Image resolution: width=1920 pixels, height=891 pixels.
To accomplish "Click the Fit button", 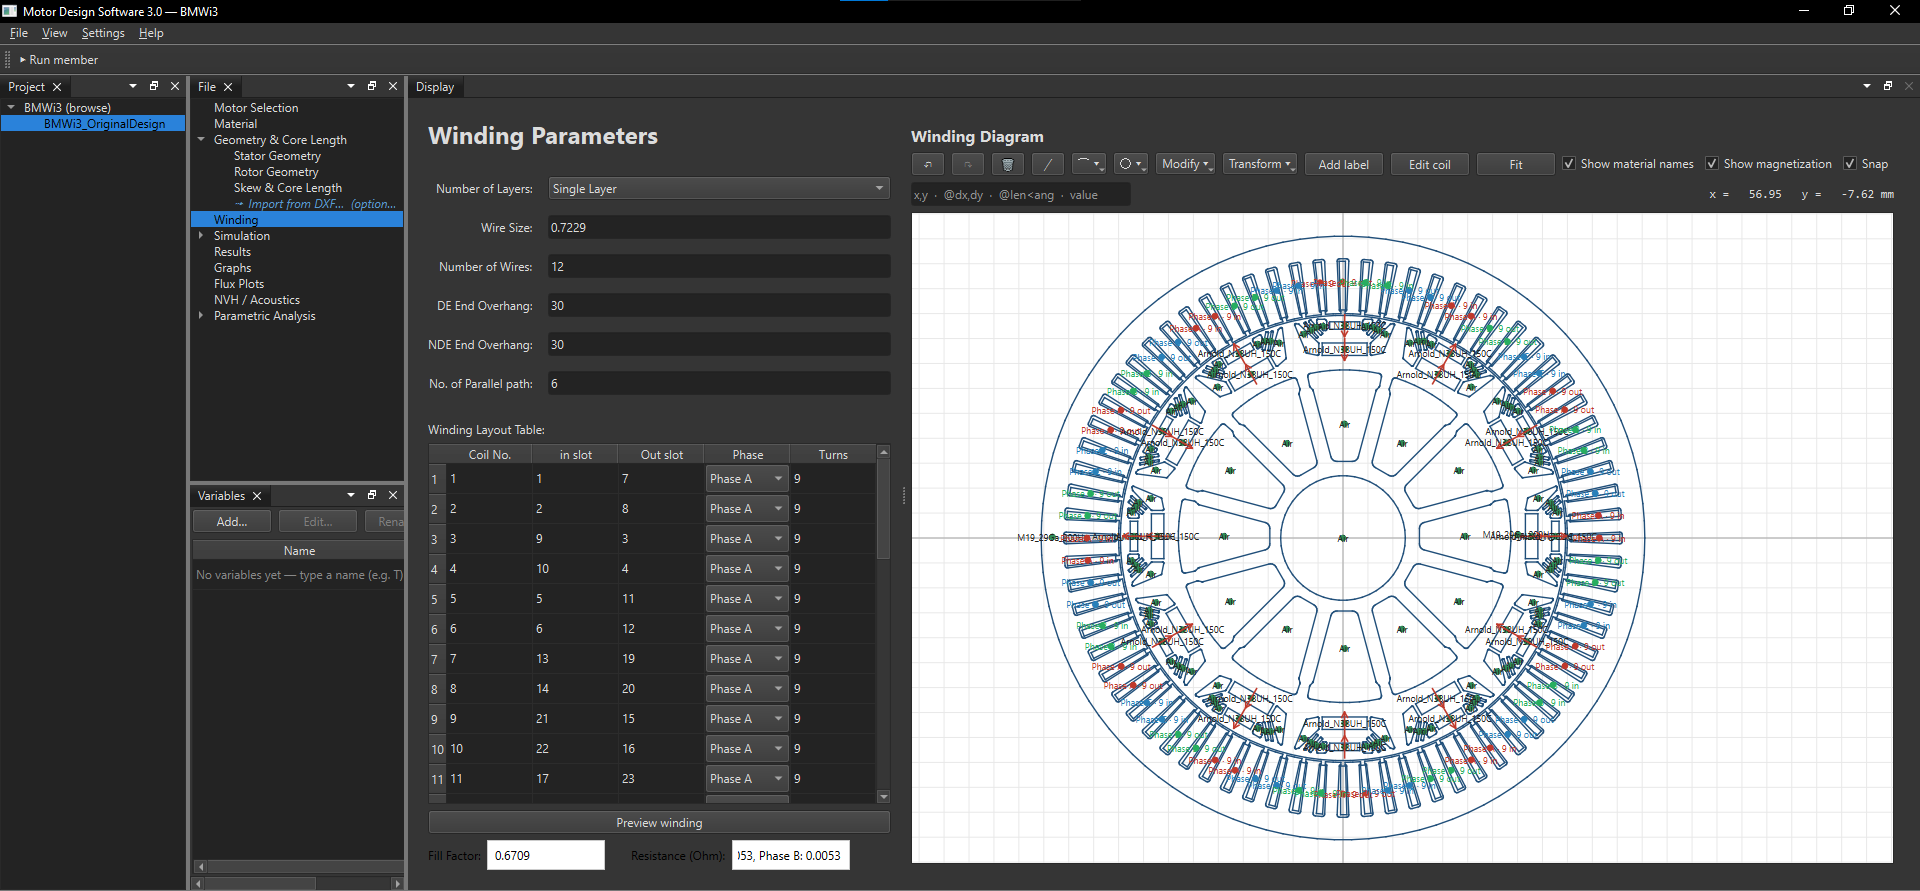I will point(1516,164).
